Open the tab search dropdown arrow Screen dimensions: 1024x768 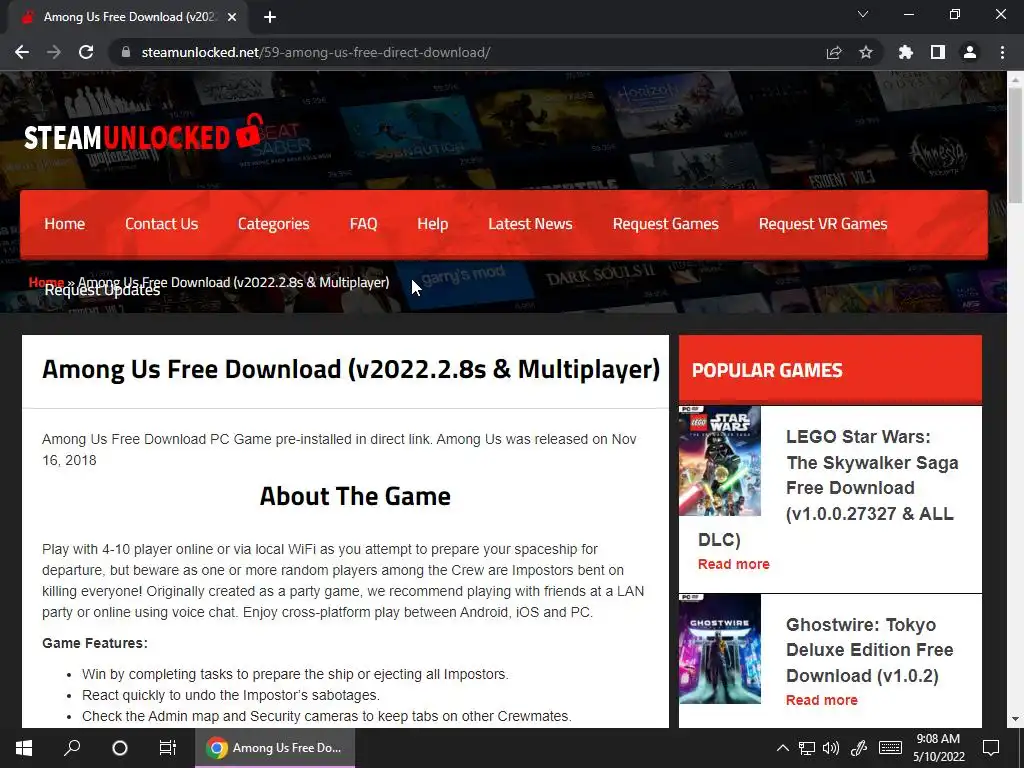[863, 14]
